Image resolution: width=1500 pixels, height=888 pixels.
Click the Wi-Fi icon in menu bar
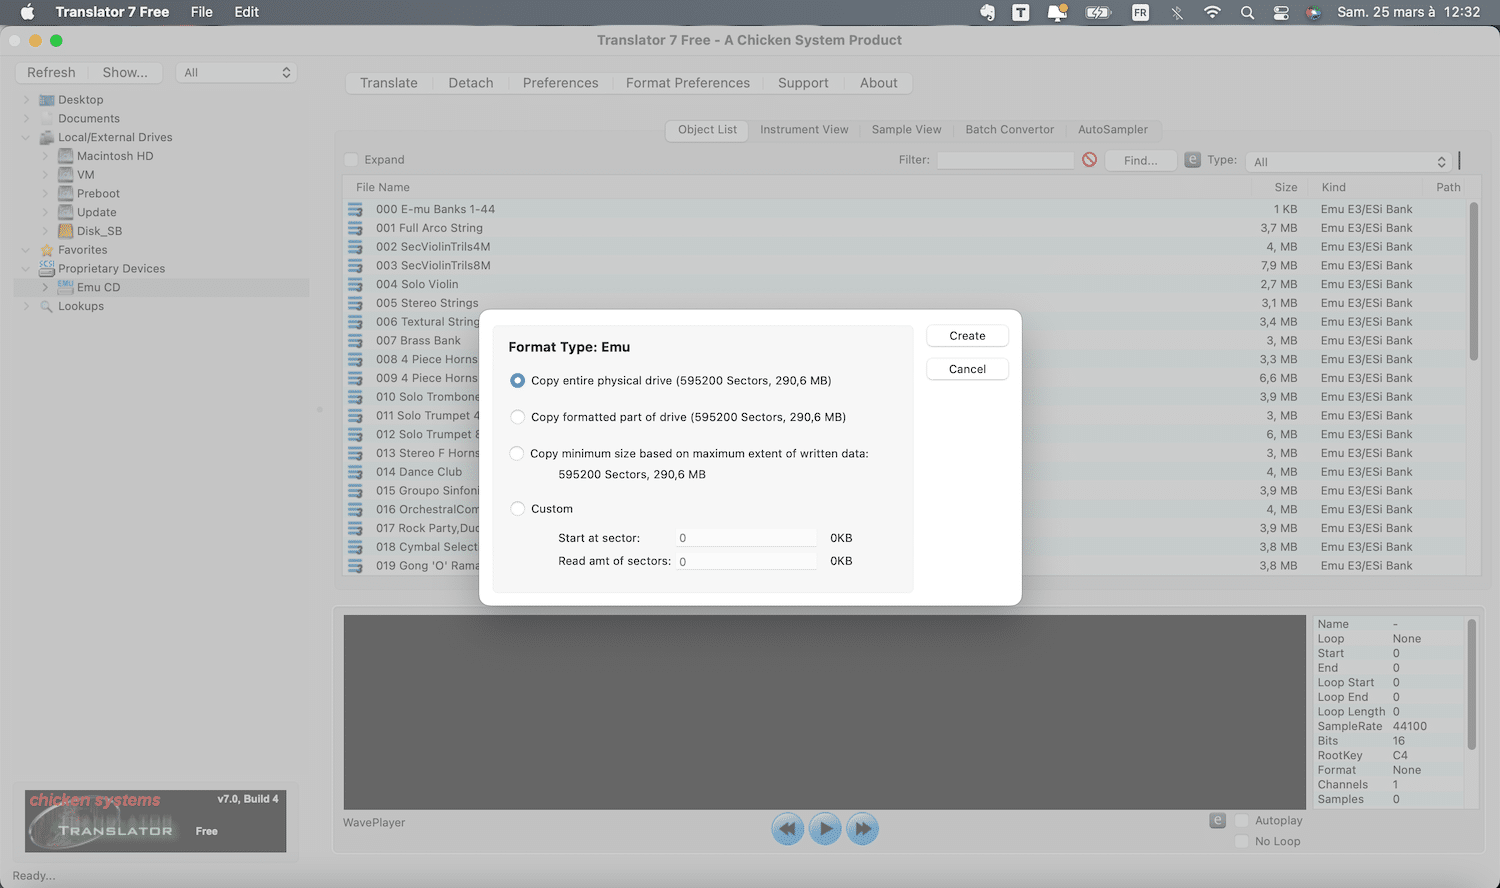pos(1212,12)
